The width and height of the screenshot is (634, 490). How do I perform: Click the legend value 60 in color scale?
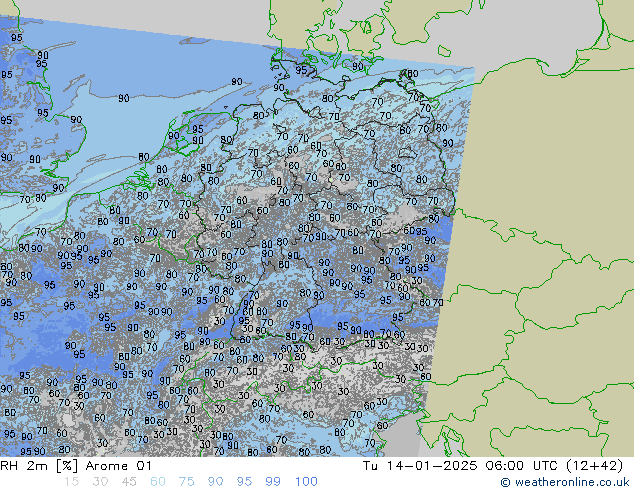click(x=158, y=482)
